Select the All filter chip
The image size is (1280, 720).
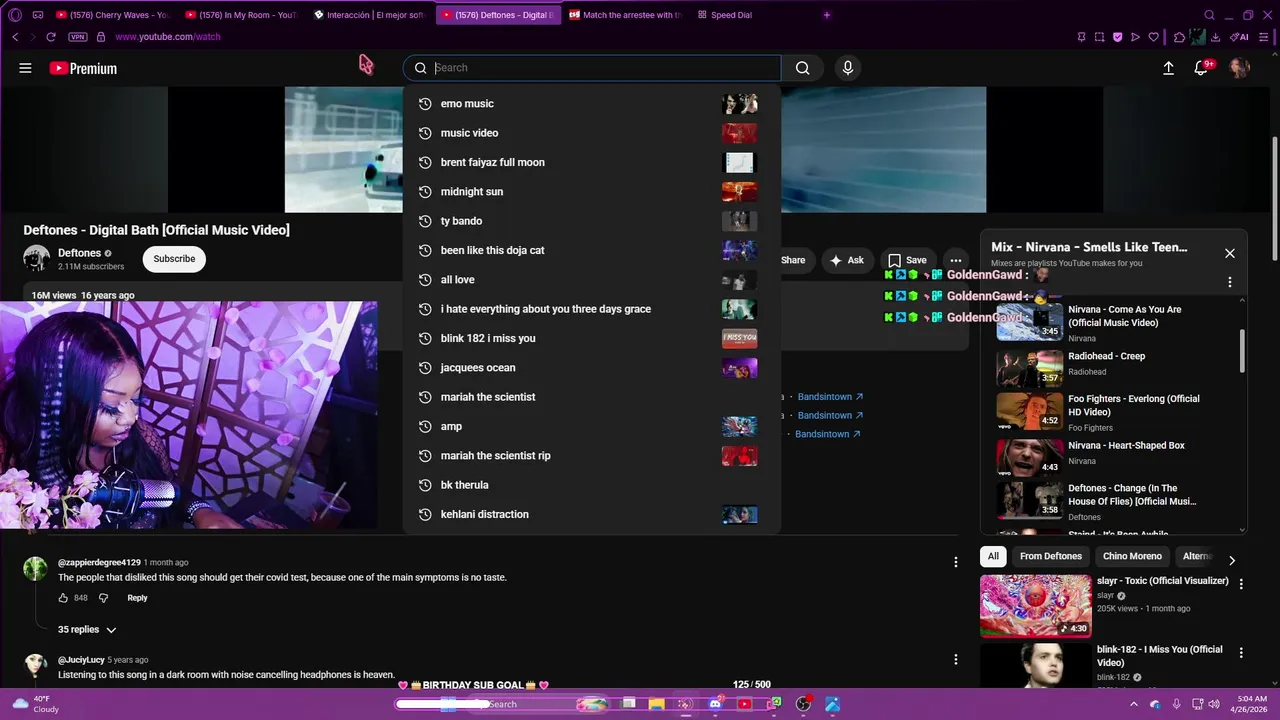[993, 556]
